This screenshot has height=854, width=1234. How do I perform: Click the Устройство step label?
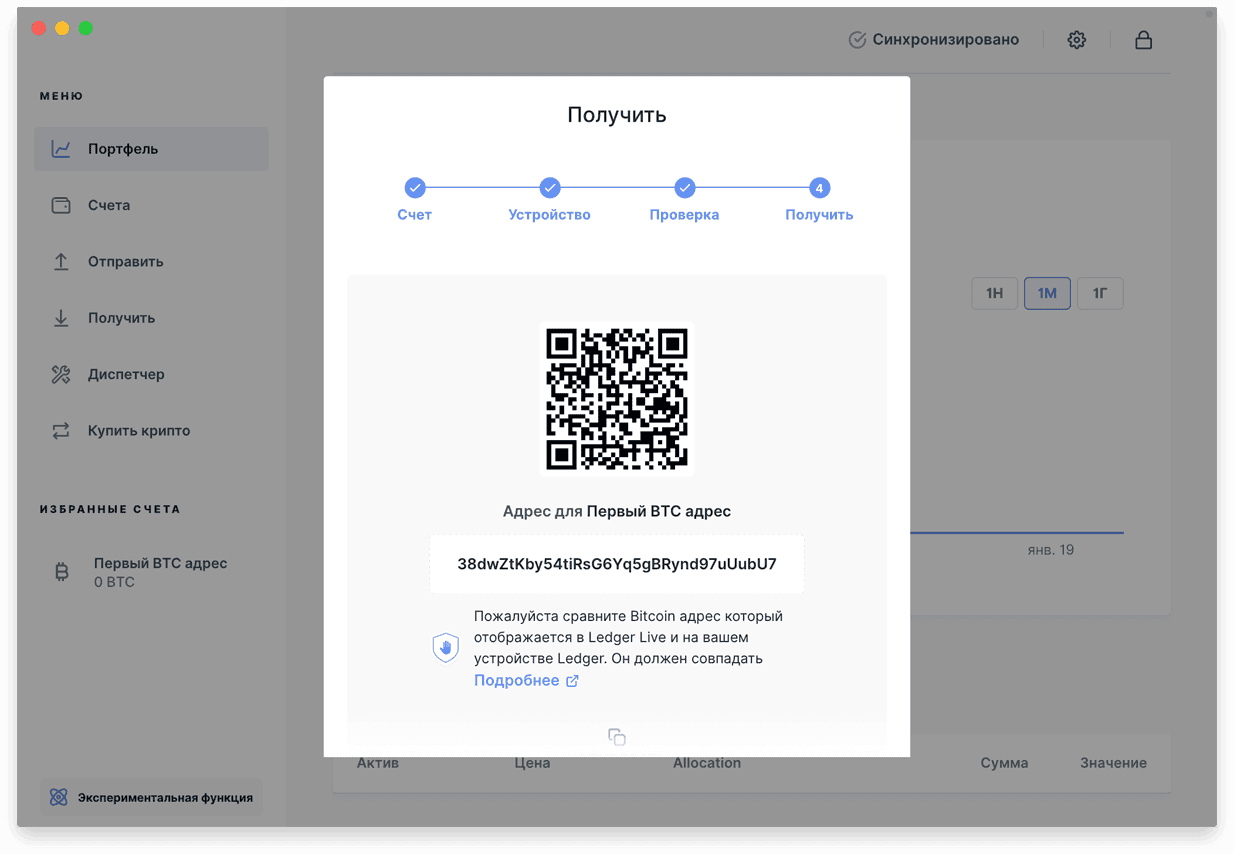550,215
